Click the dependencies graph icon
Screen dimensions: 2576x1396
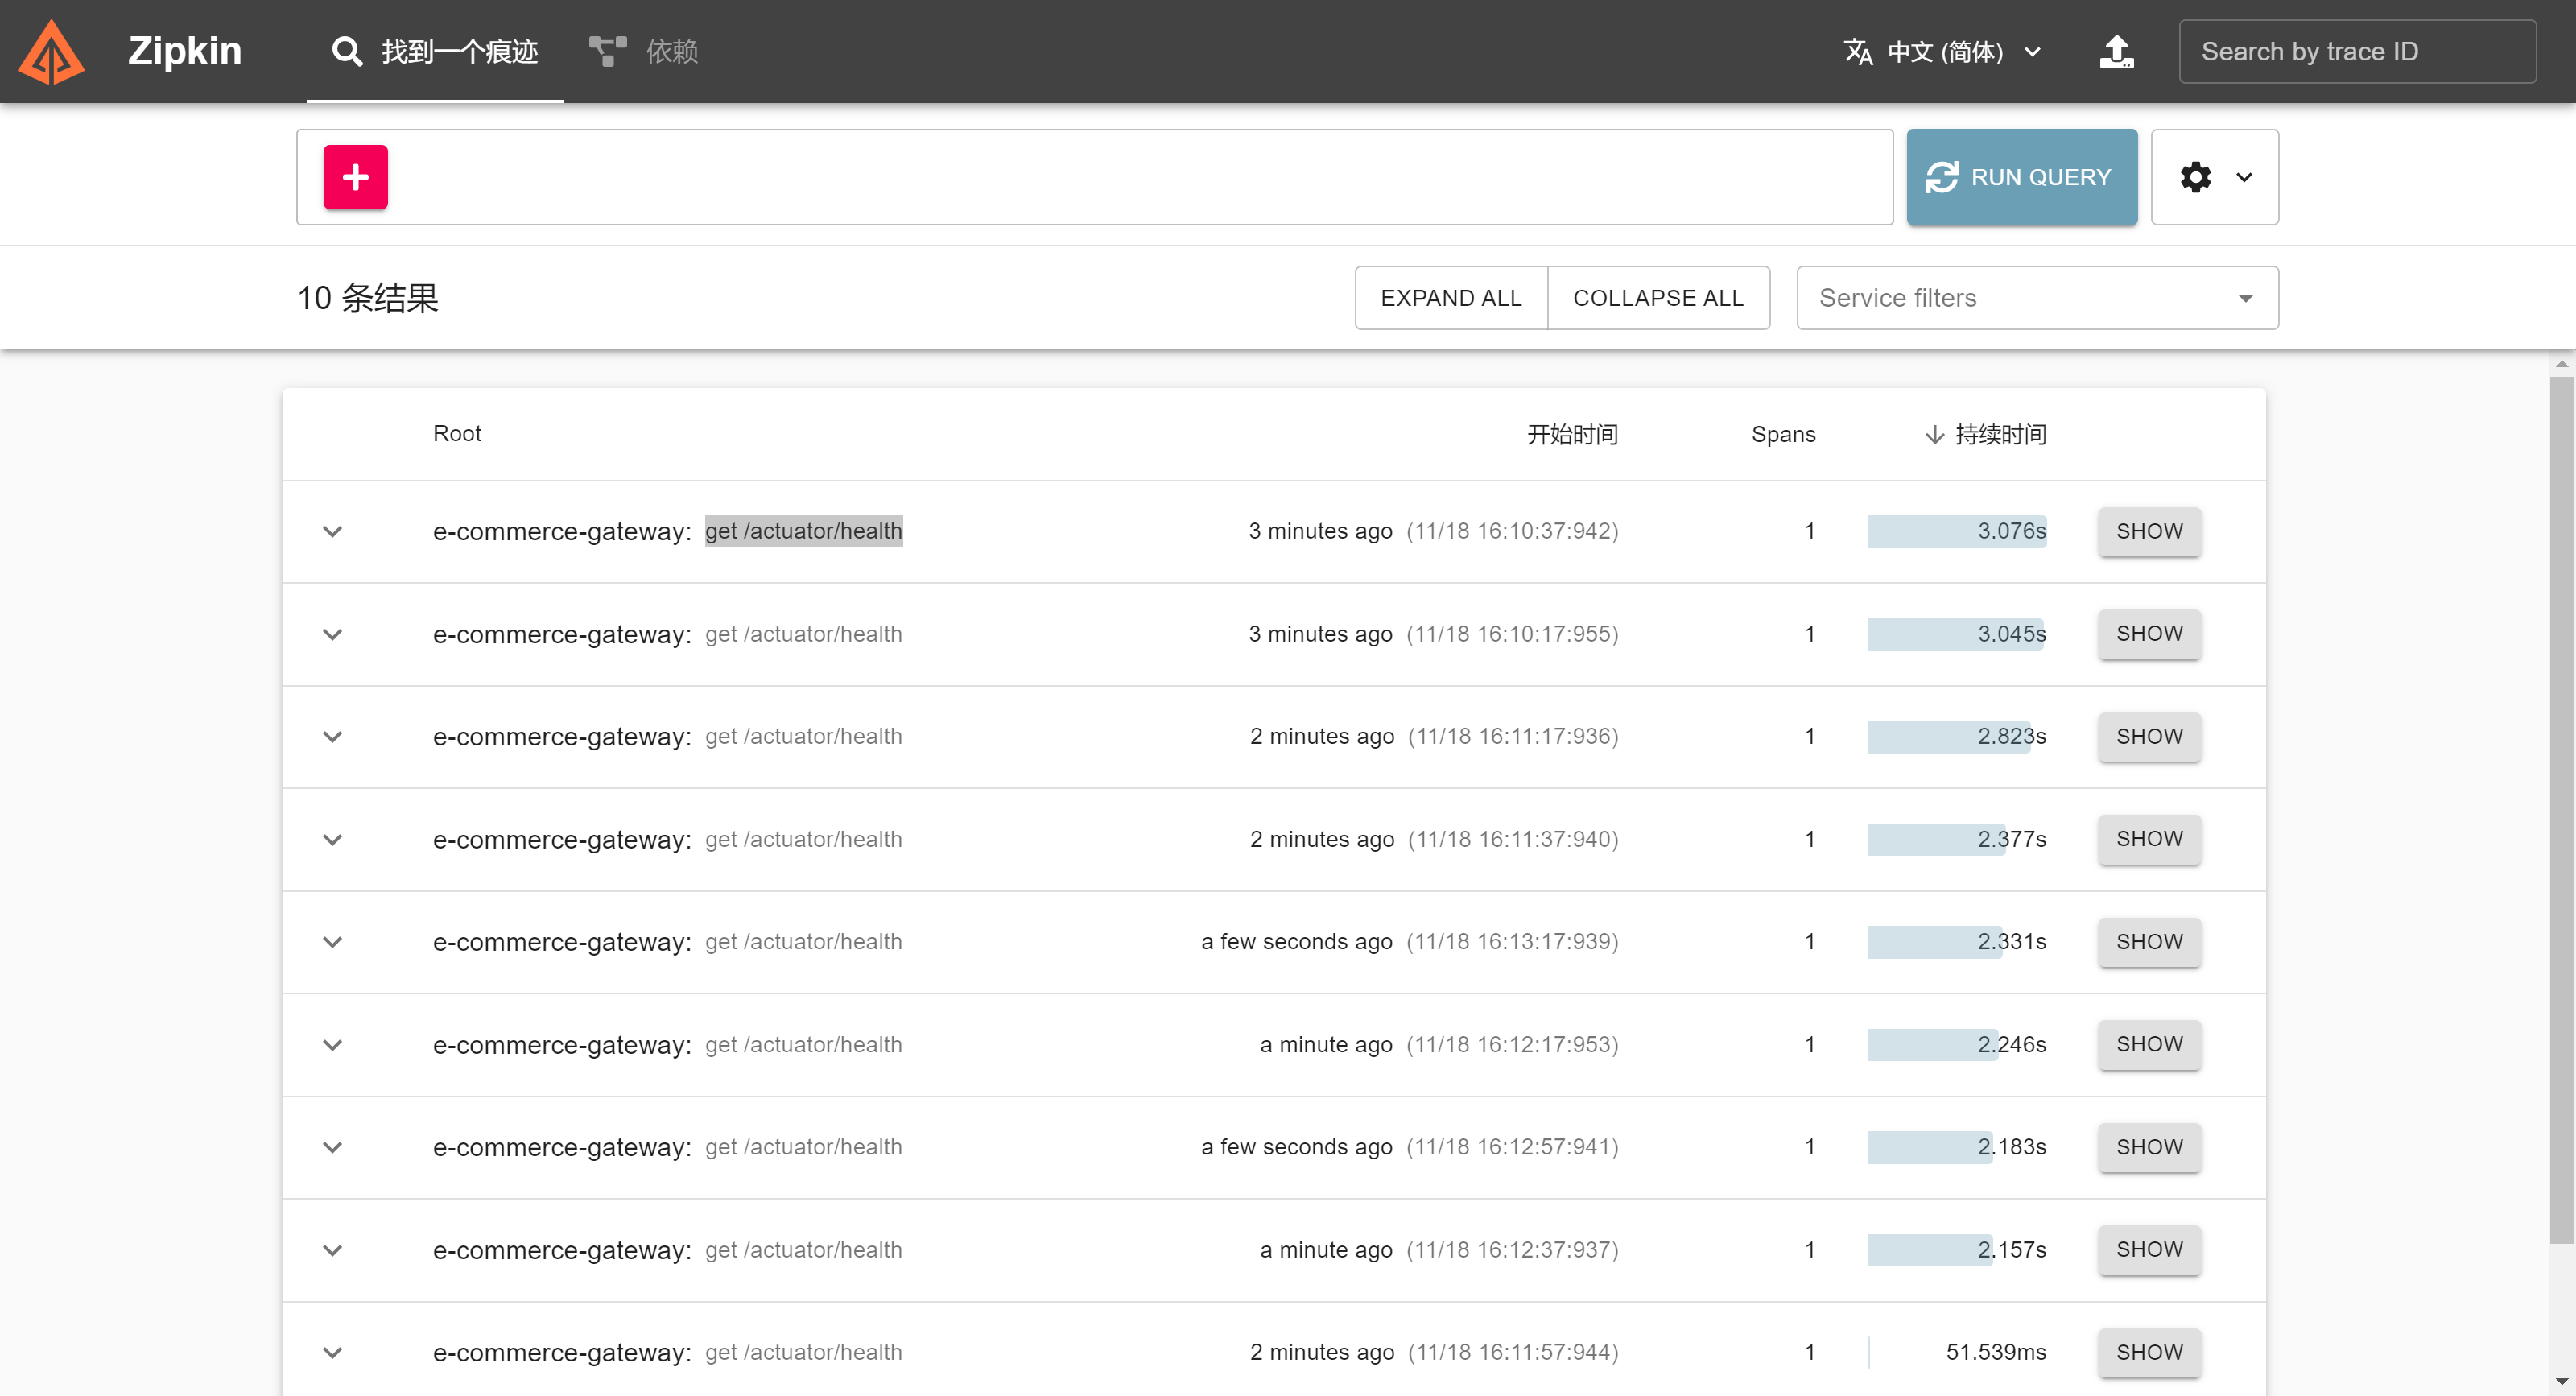607,51
